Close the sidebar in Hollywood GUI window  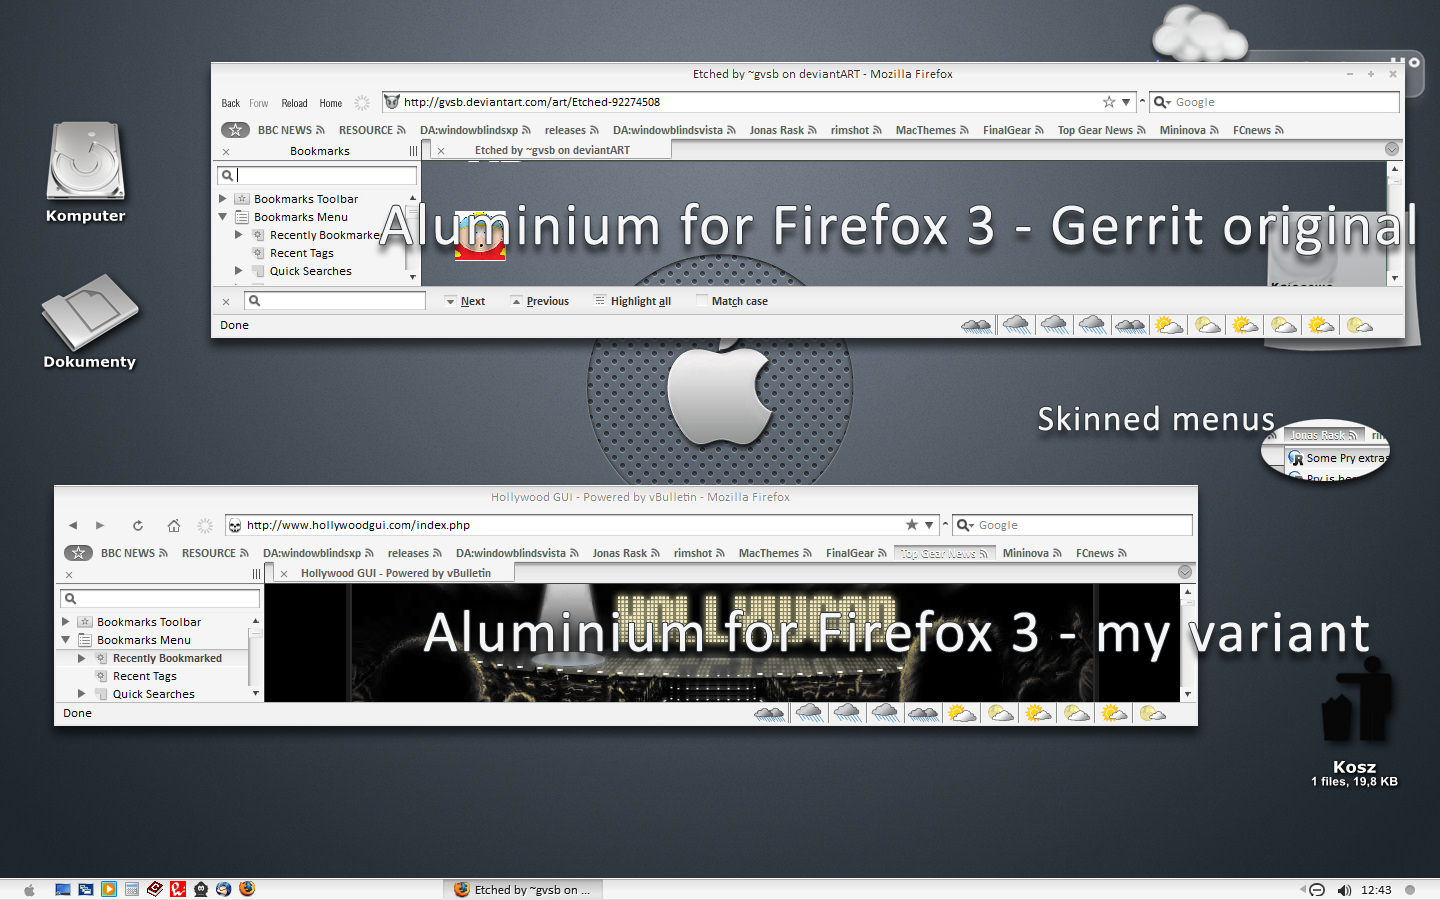[x=69, y=575]
